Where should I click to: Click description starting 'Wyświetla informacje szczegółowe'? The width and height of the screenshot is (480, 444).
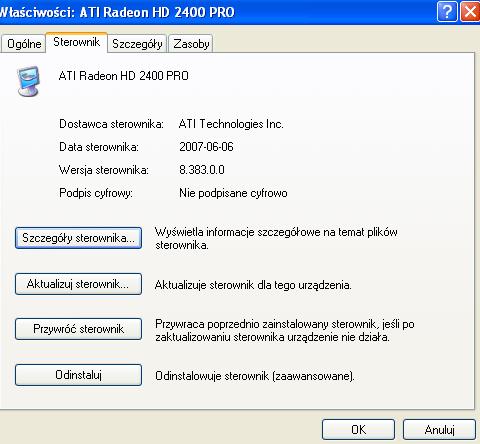pos(276,238)
